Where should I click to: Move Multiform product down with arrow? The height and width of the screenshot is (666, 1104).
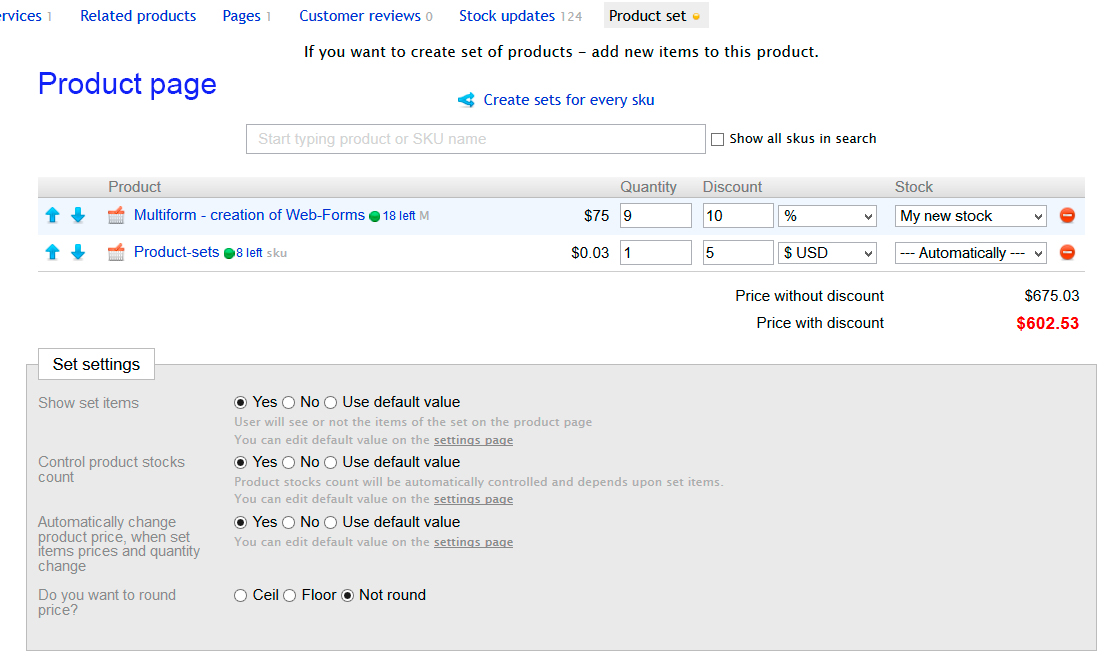(78, 216)
